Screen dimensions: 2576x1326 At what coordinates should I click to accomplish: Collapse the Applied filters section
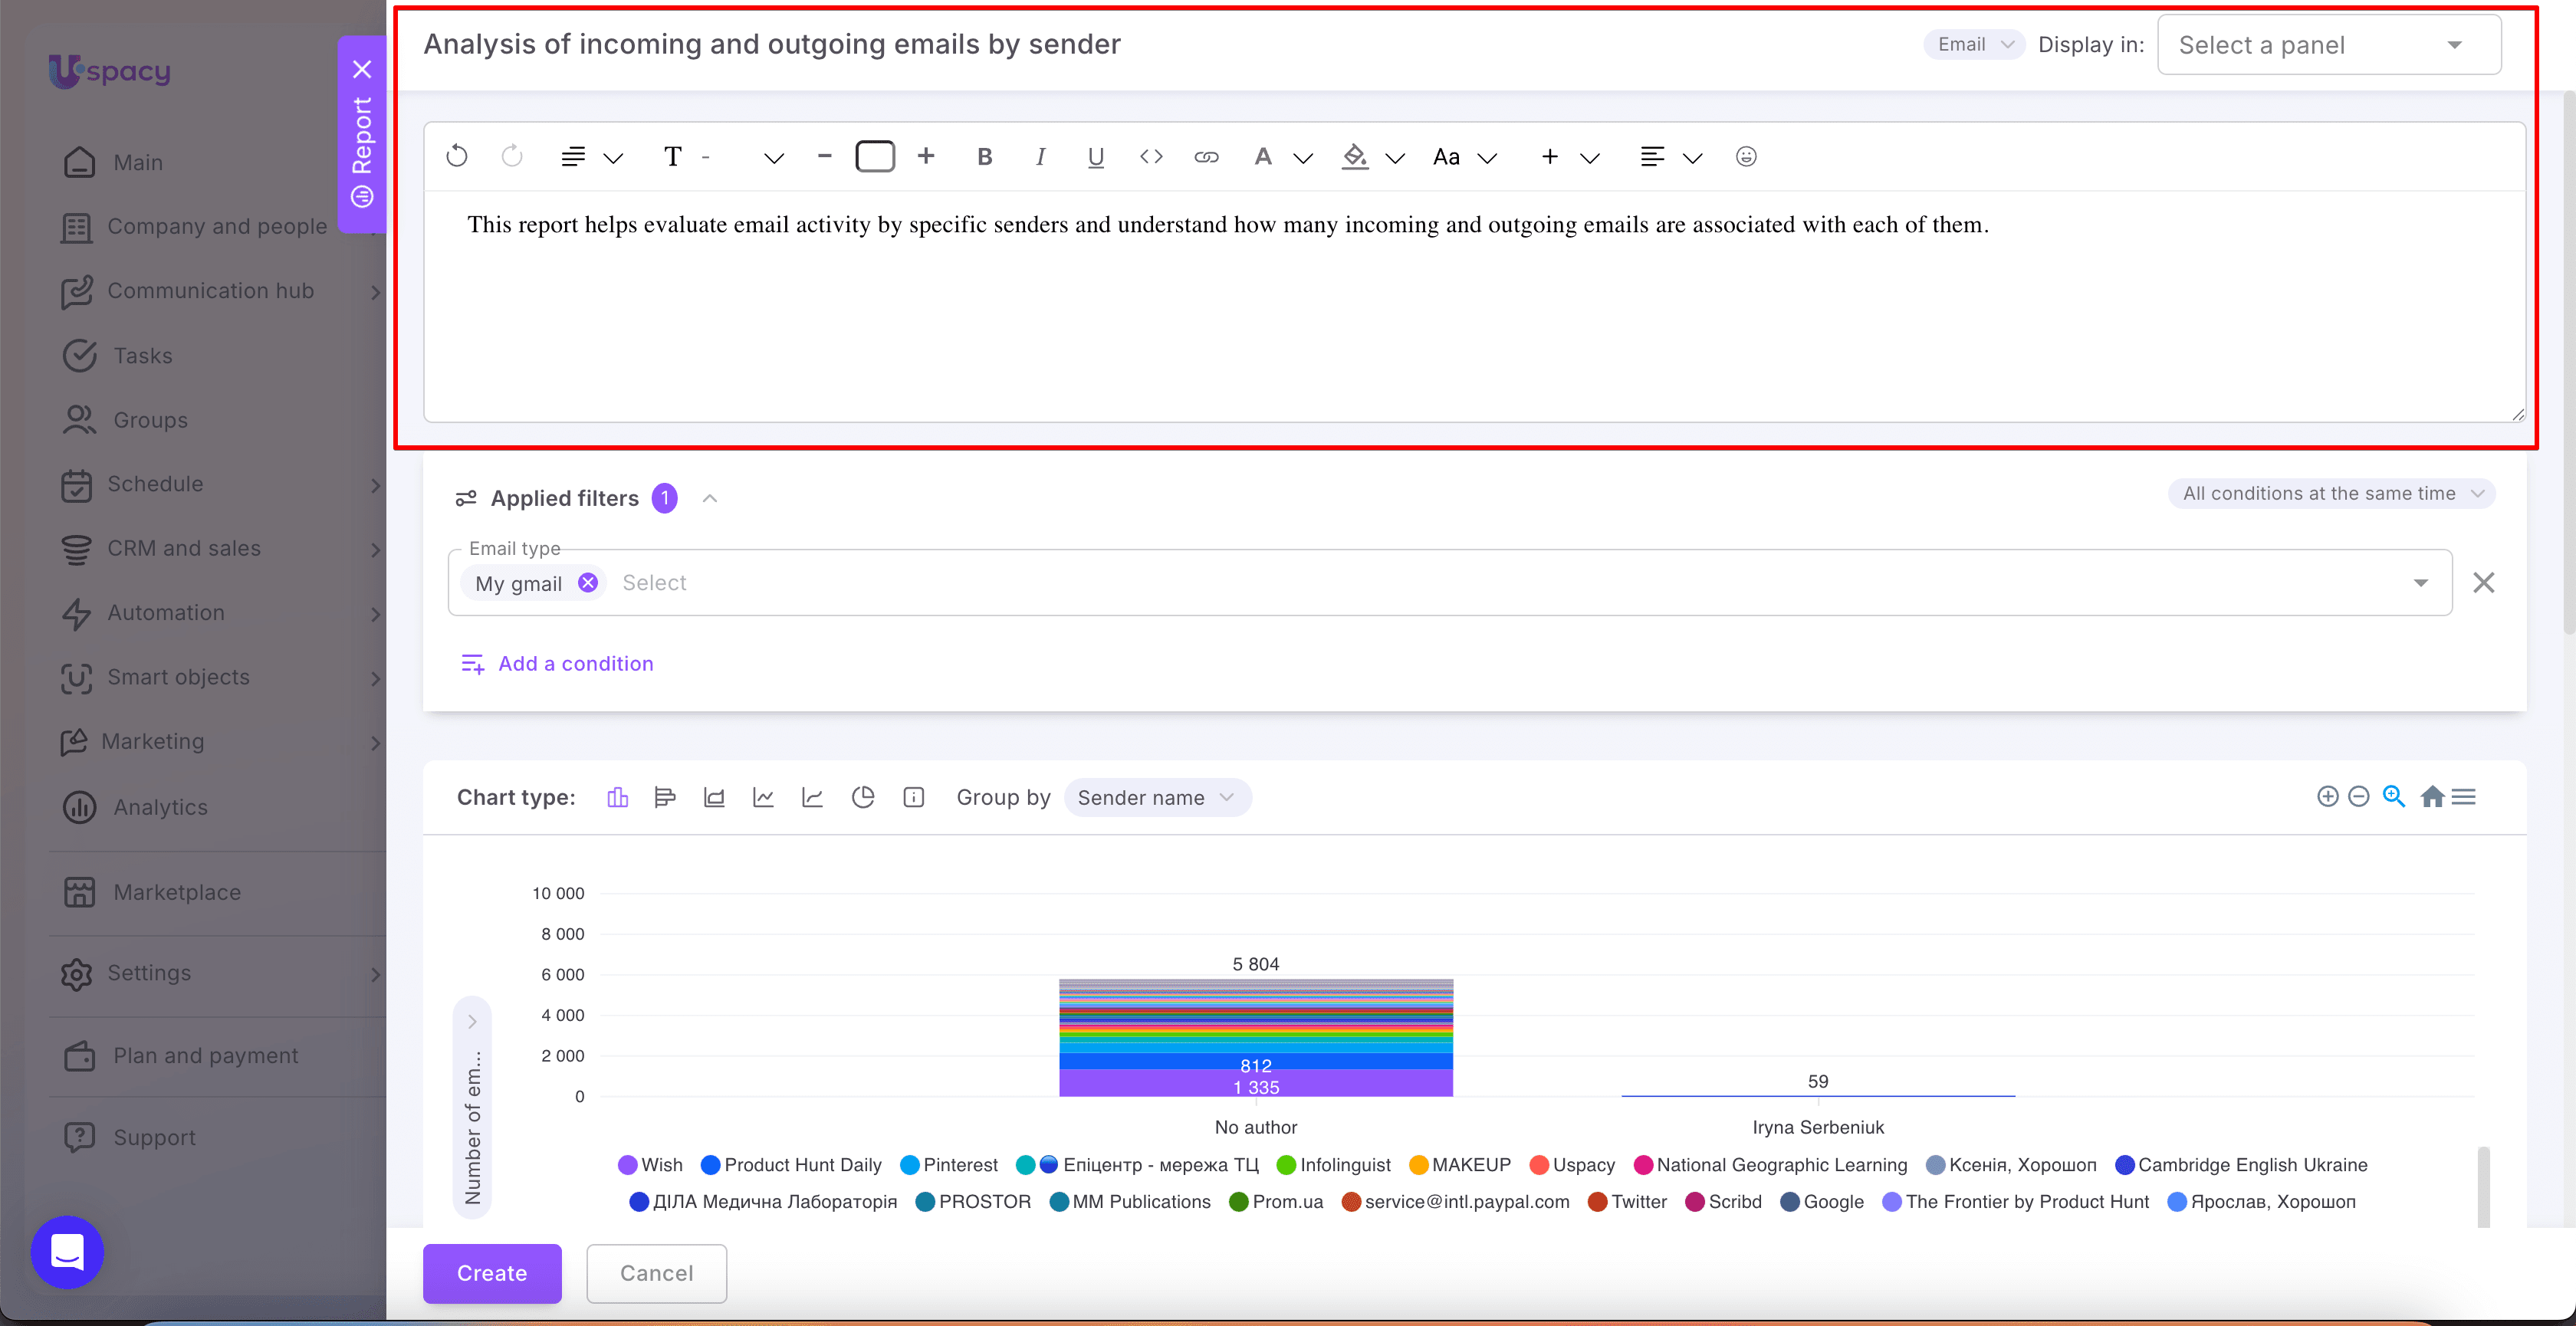click(x=710, y=498)
